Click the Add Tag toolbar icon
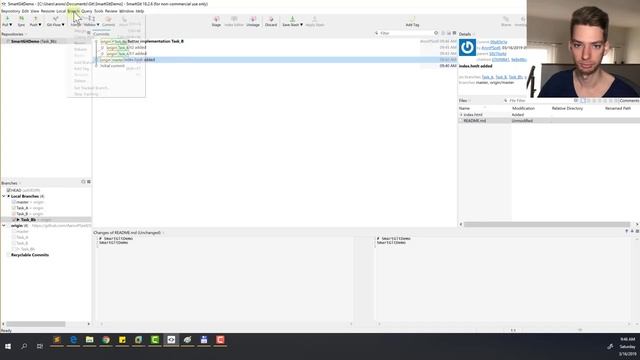640x360 pixels. tap(412, 19)
